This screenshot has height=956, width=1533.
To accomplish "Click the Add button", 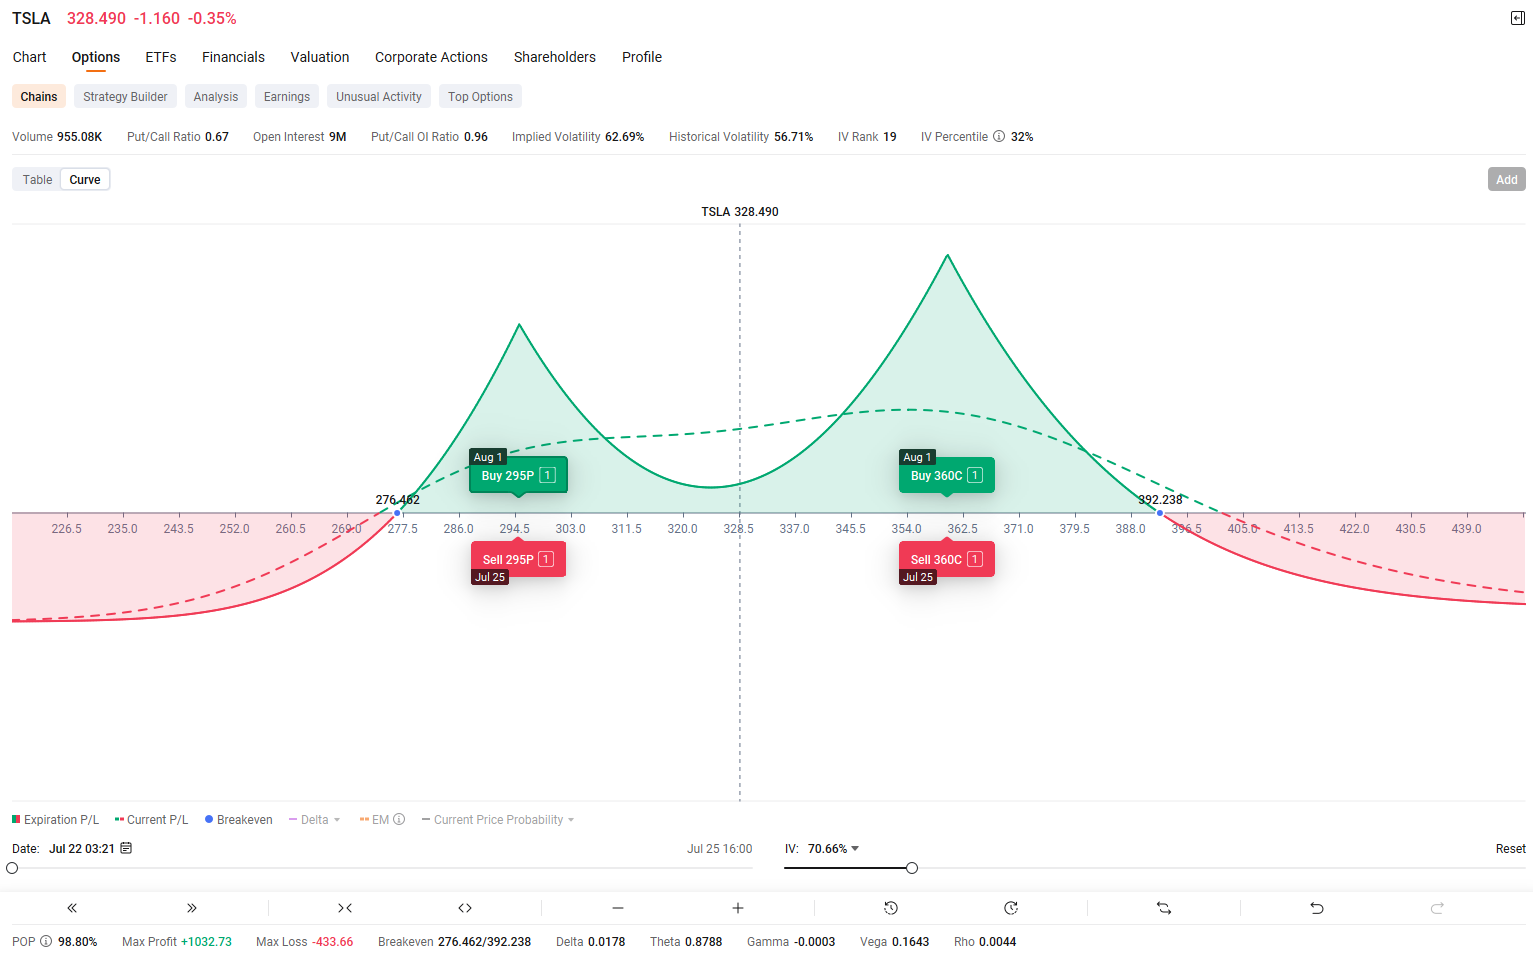I will point(1507,180).
